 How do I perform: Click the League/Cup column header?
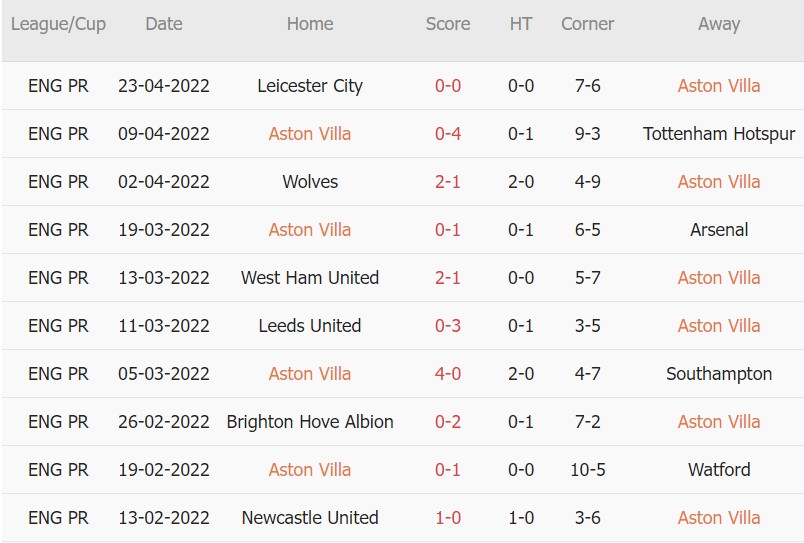pos(58,24)
